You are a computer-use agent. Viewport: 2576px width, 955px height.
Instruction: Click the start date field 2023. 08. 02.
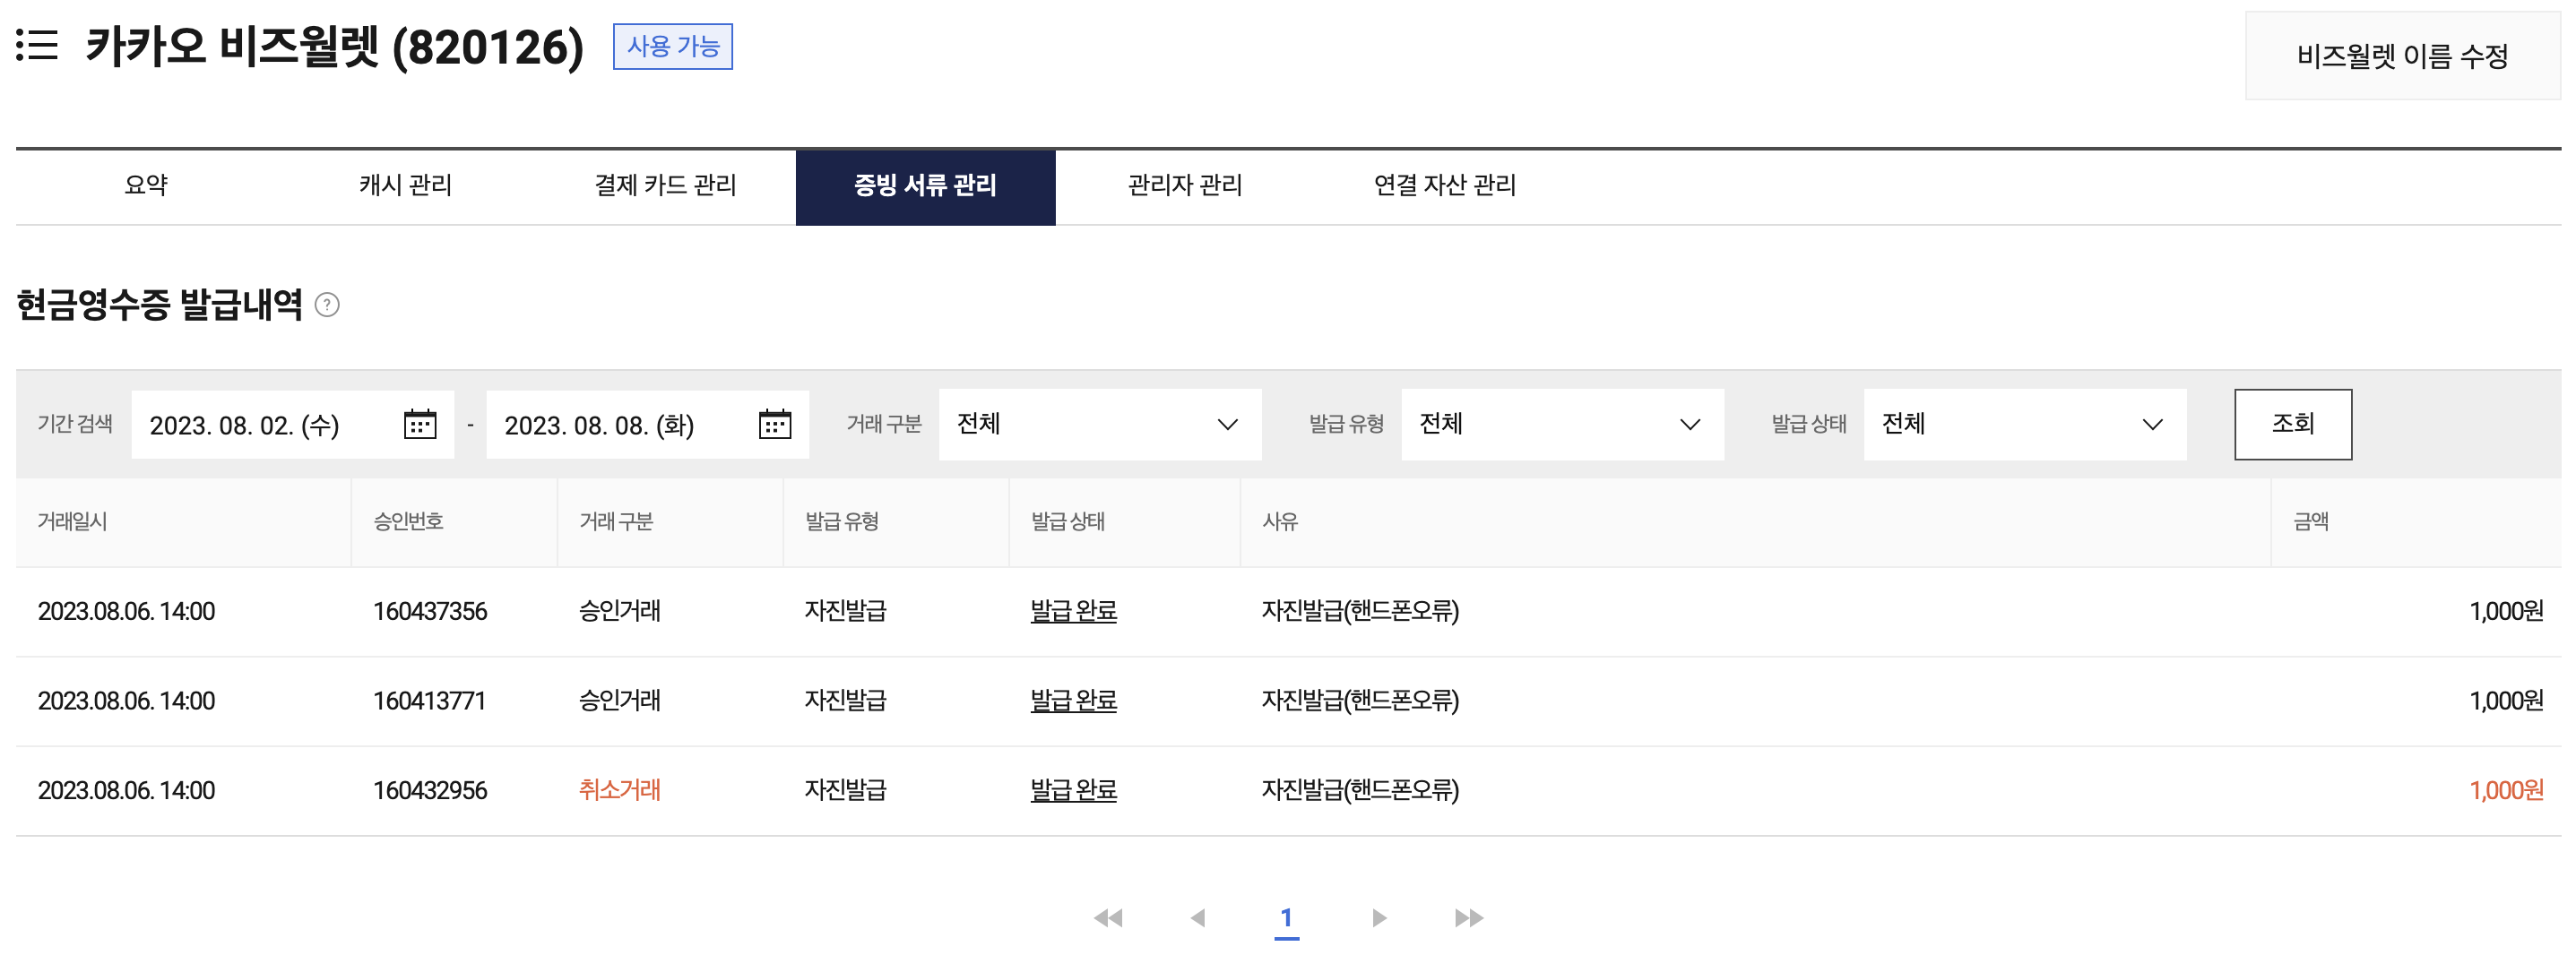[x=245, y=426]
